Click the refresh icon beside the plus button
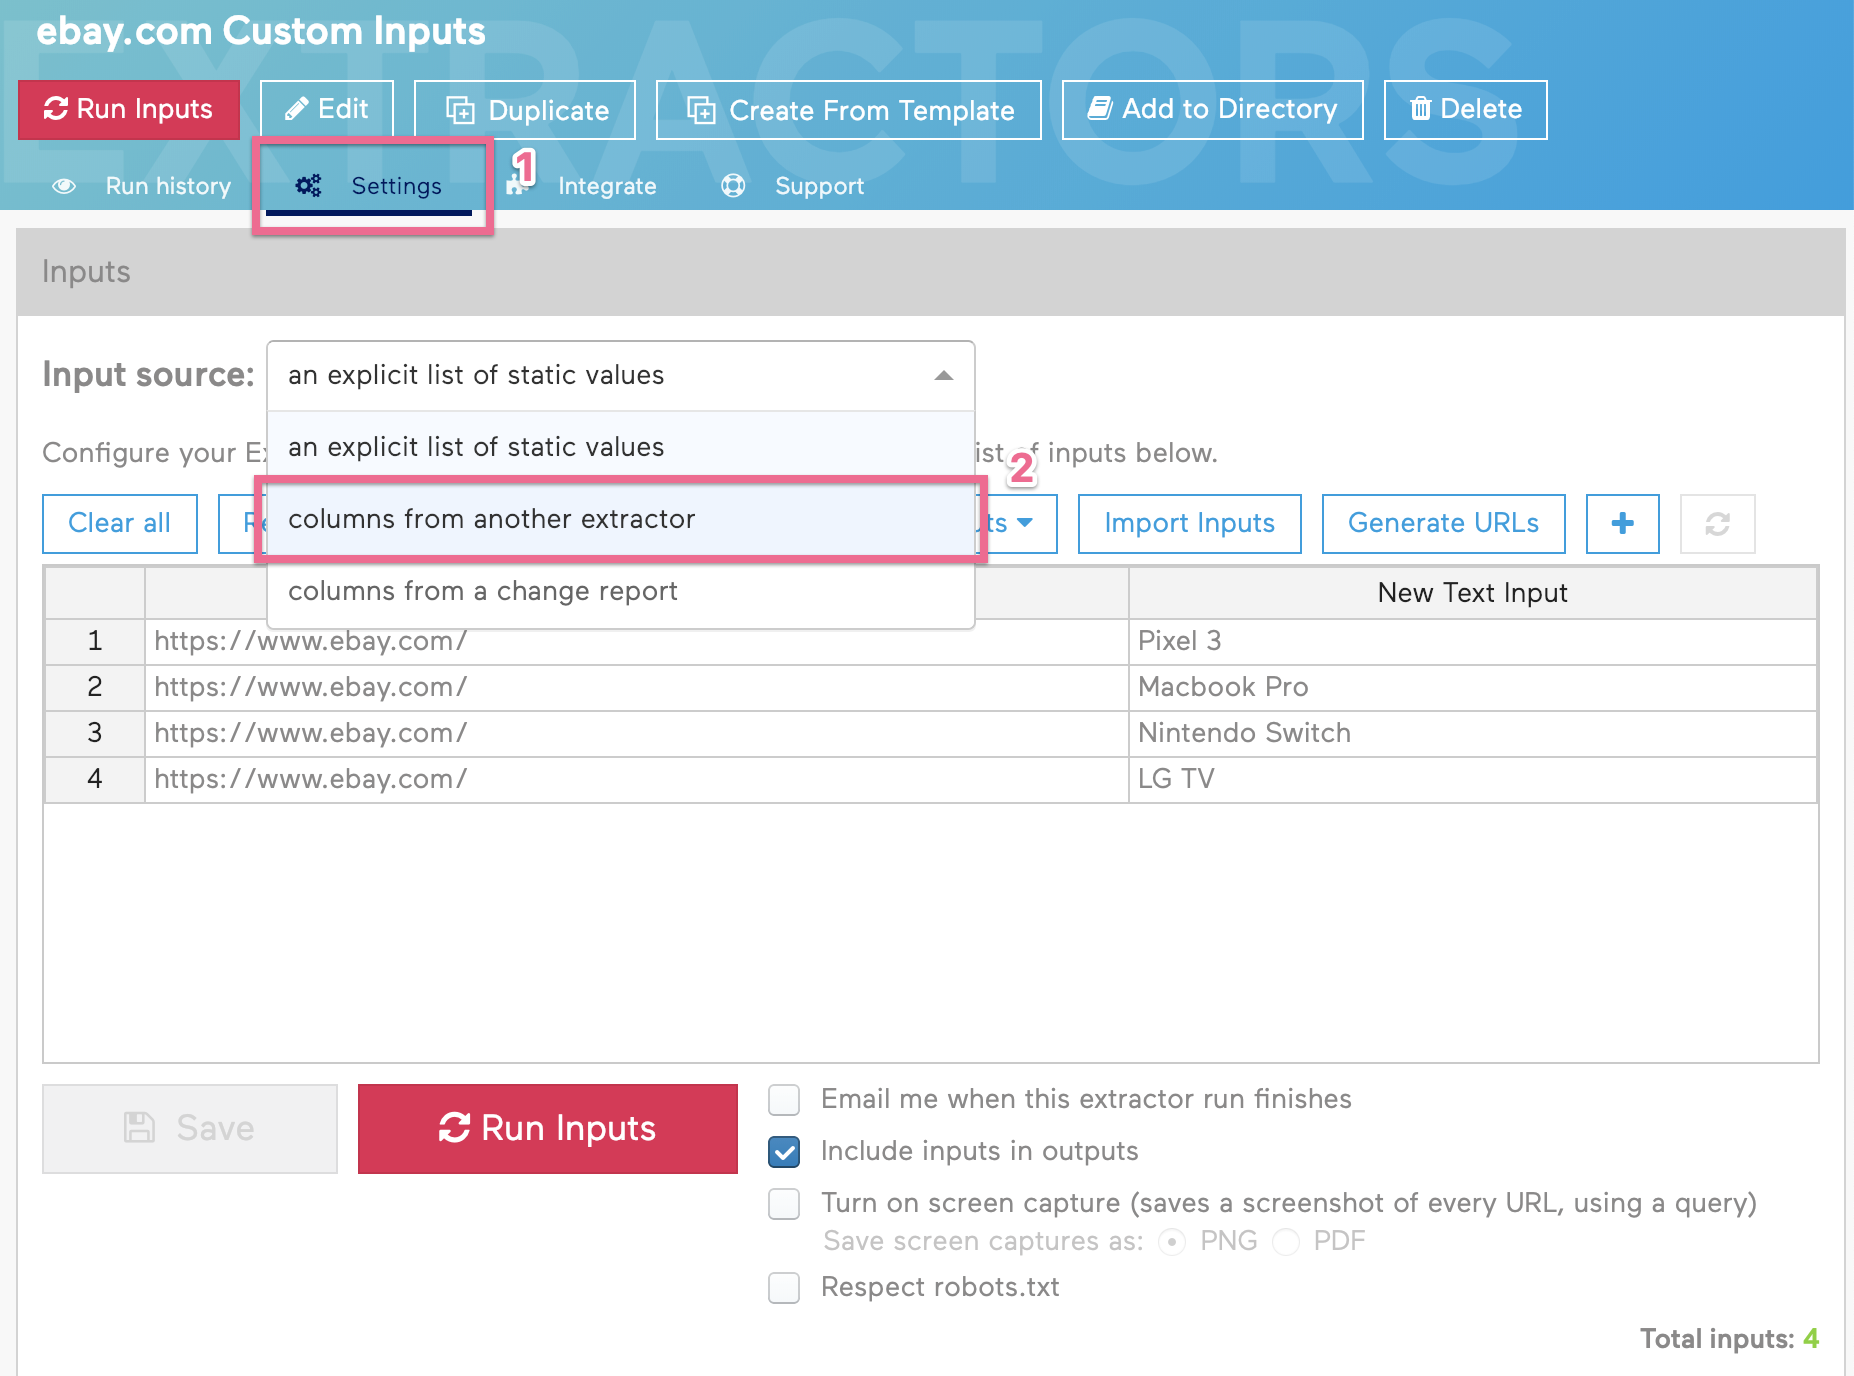1854x1376 pixels. [x=1718, y=523]
